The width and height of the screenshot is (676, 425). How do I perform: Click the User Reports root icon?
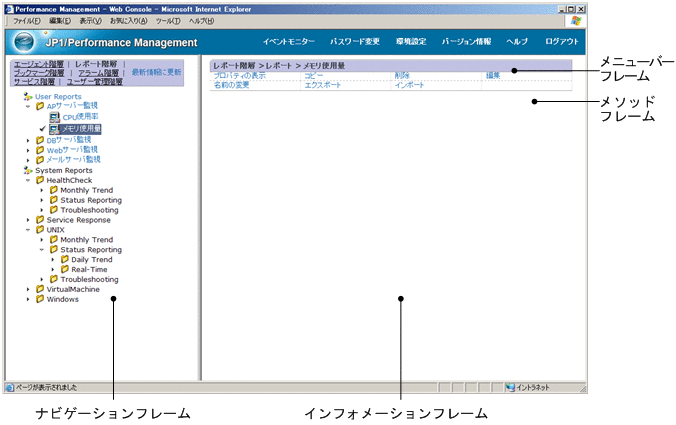pyautogui.click(x=28, y=97)
